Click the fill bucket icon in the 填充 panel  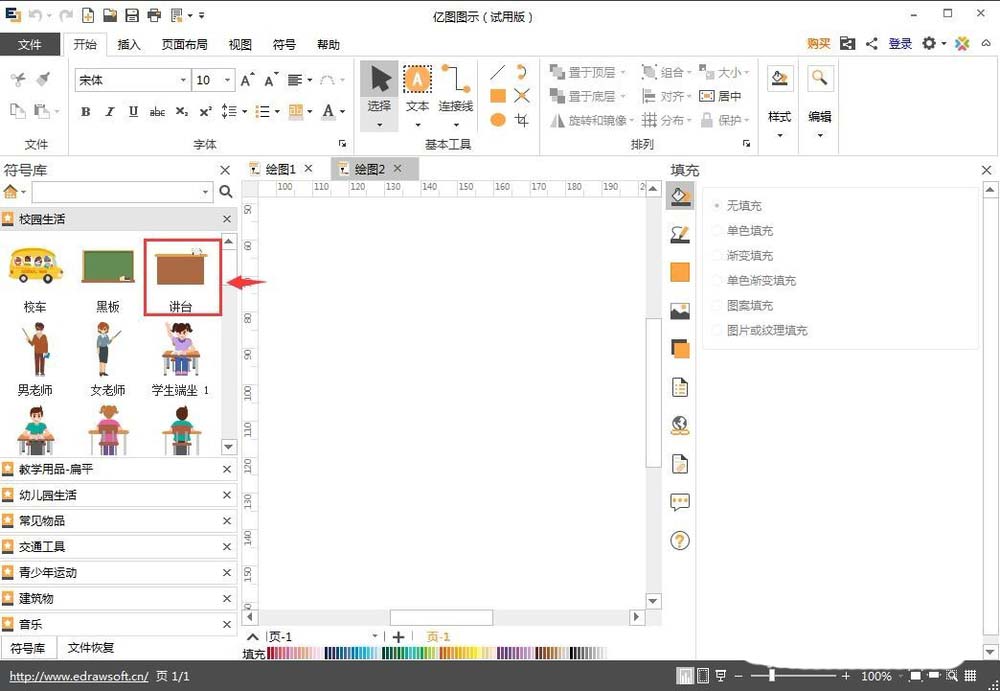tap(680, 196)
